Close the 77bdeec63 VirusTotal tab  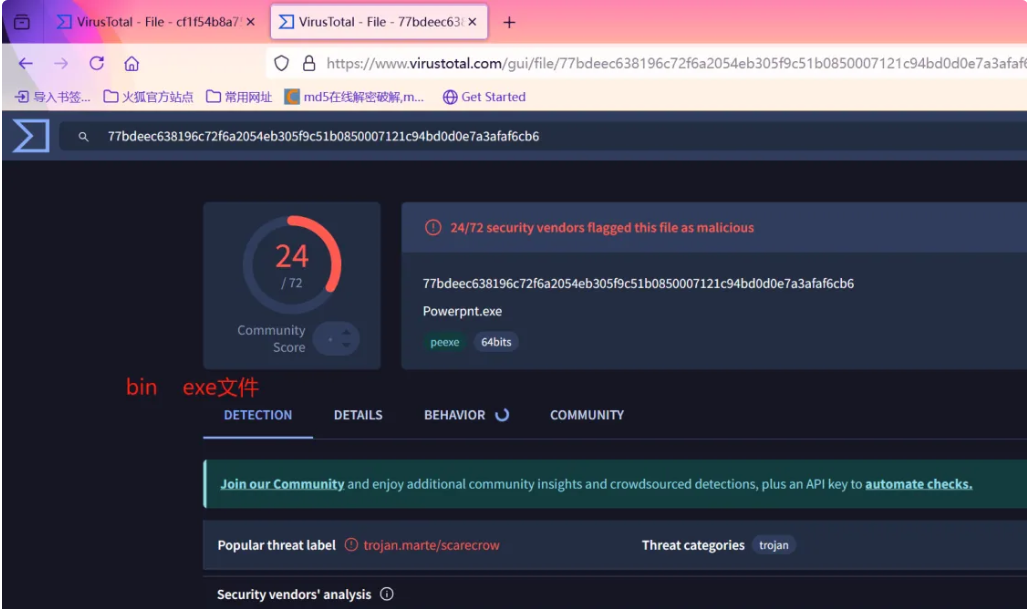[472, 22]
